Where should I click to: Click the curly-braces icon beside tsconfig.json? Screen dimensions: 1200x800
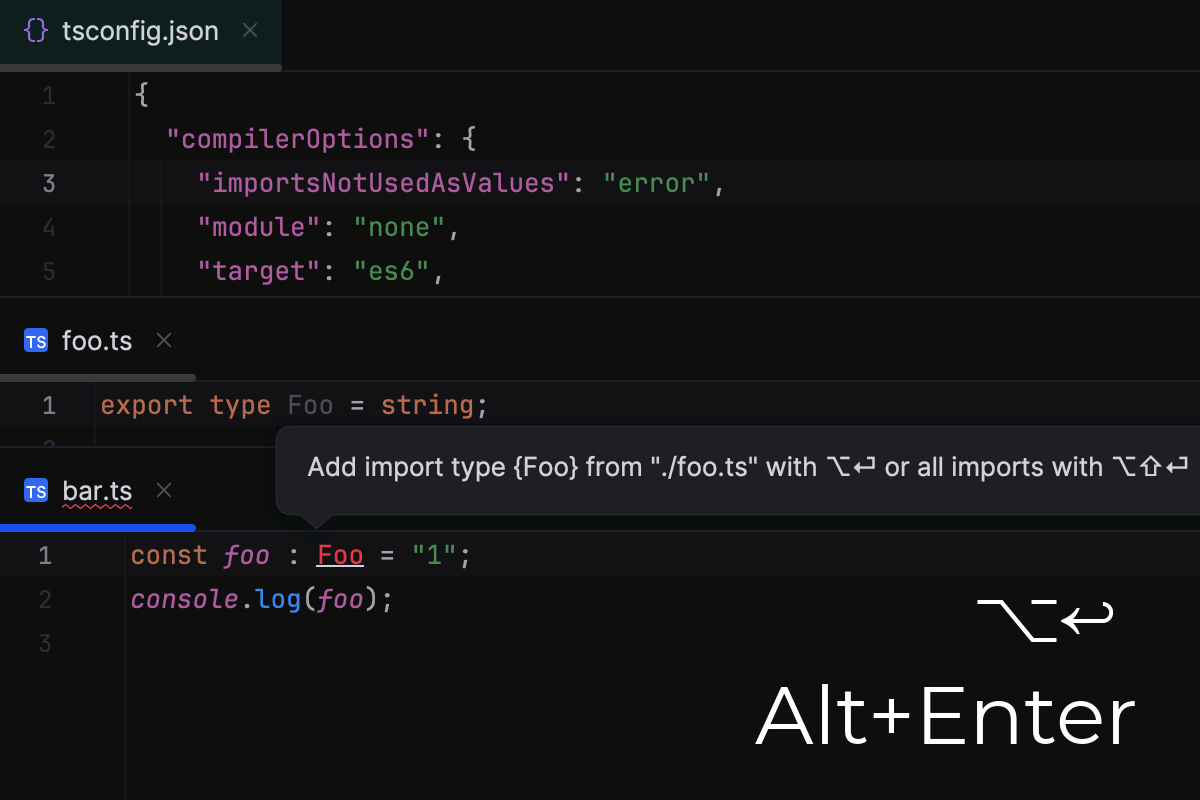[35, 30]
